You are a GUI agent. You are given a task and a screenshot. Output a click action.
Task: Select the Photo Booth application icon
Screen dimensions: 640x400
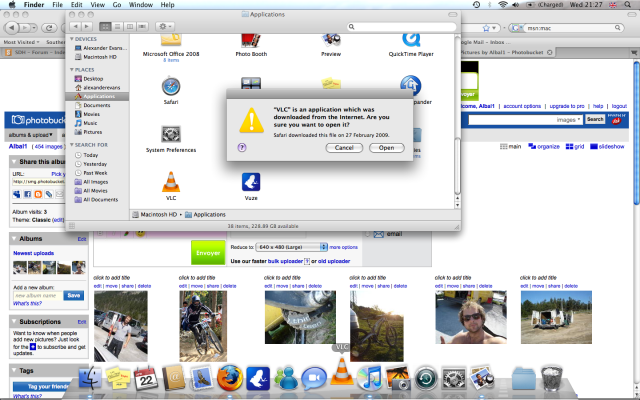(x=251, y=40)
